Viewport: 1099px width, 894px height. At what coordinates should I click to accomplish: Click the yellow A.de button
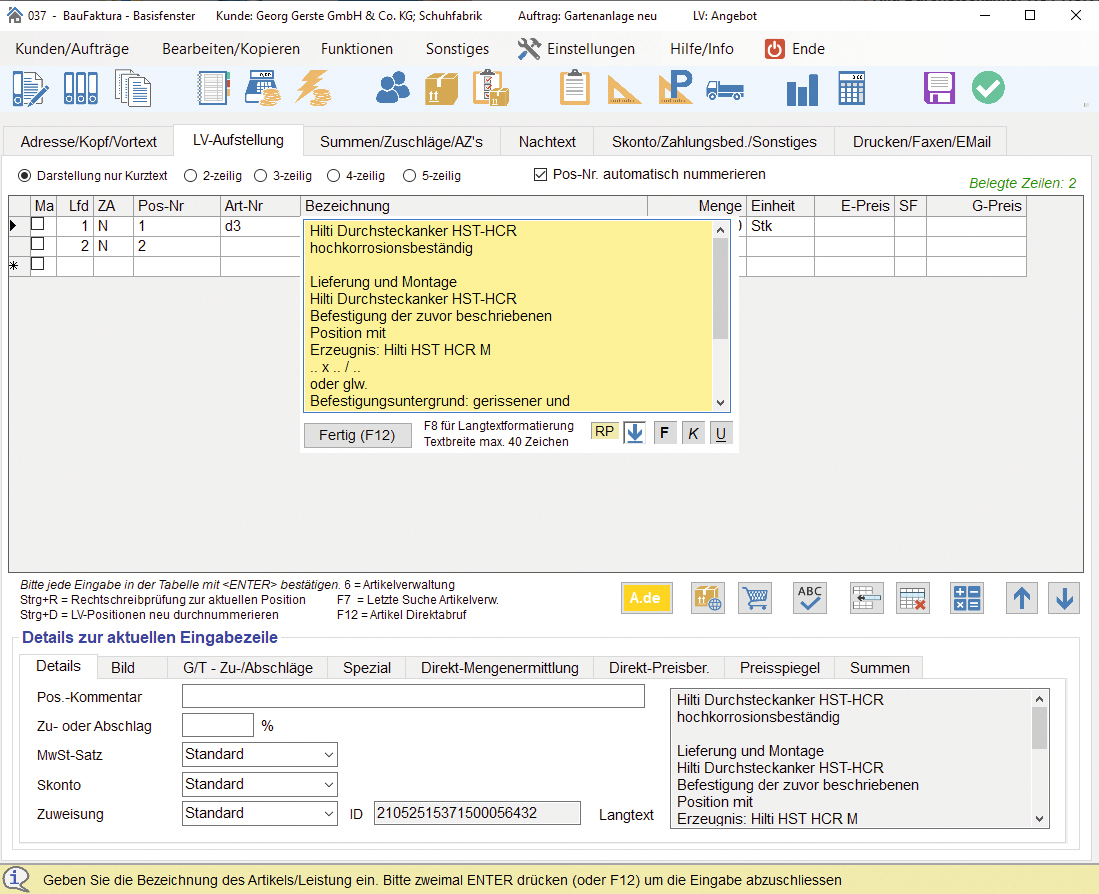(x=646, y=598)
